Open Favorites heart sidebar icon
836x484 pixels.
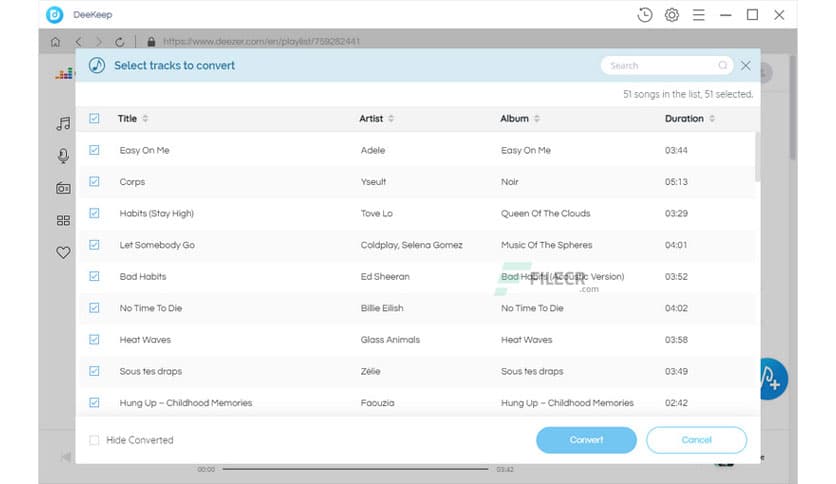[63, 252]
